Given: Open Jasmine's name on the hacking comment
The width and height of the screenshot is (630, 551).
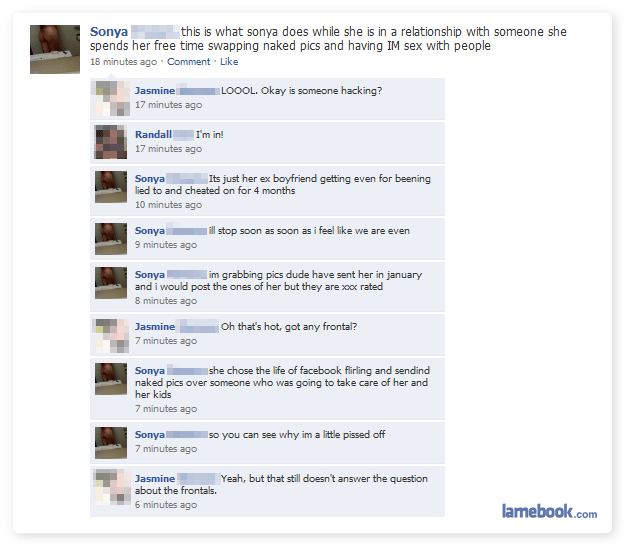Looking at the screenshot, I should point(155,90).
